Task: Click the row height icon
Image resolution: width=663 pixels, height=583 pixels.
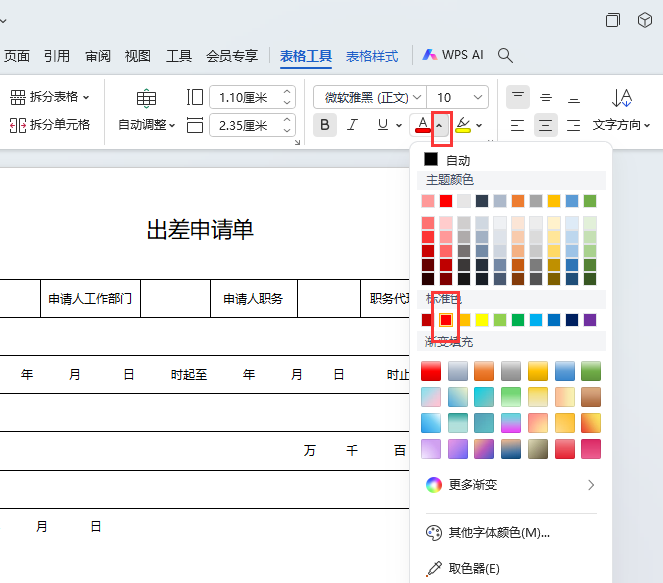Action: [195, 97]
